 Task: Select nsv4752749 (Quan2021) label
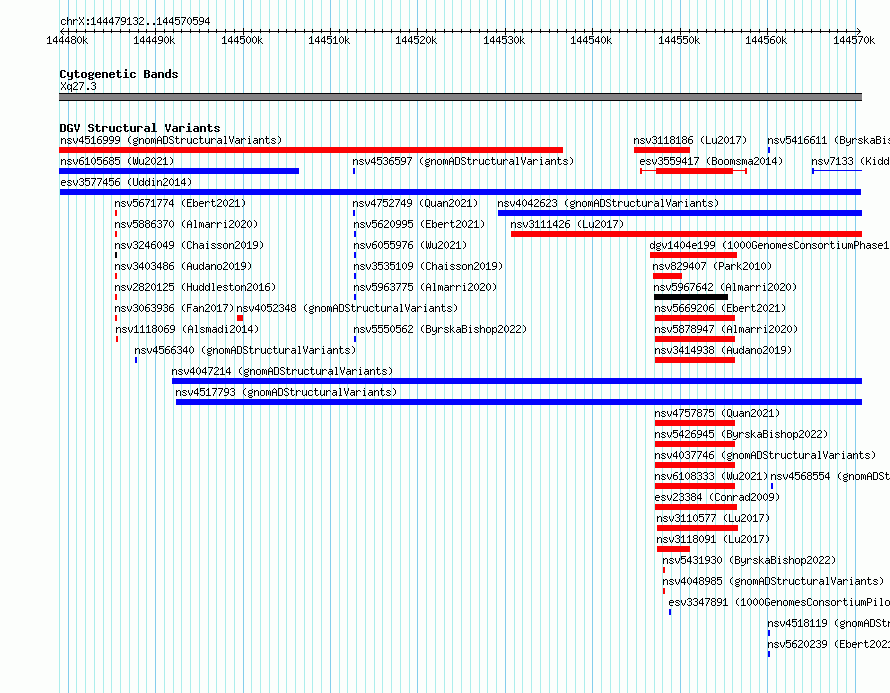(415, 203)
